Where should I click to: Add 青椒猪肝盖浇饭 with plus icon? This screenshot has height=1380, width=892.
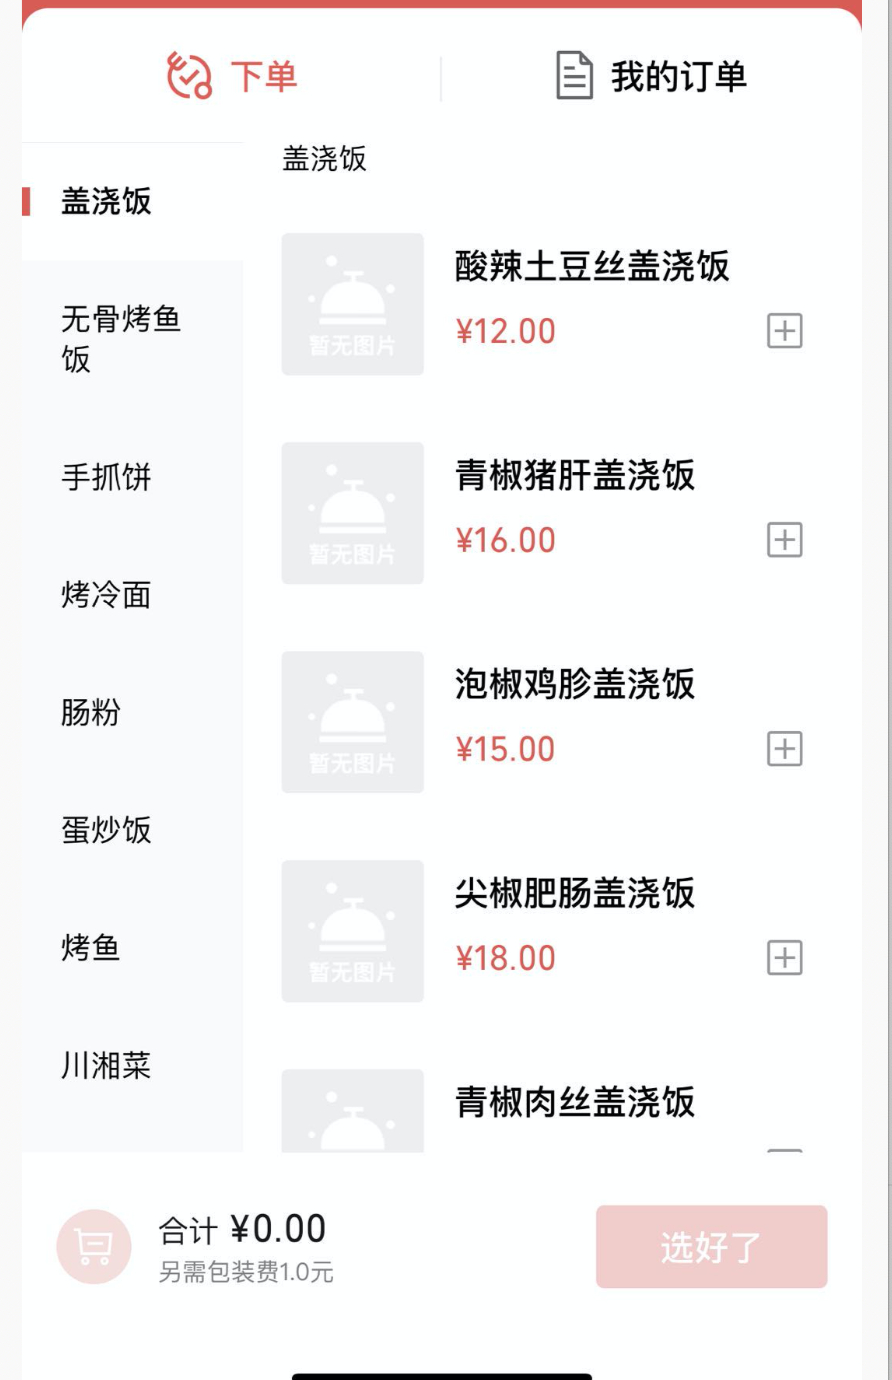pyautogui.click(x=784, y=540)
